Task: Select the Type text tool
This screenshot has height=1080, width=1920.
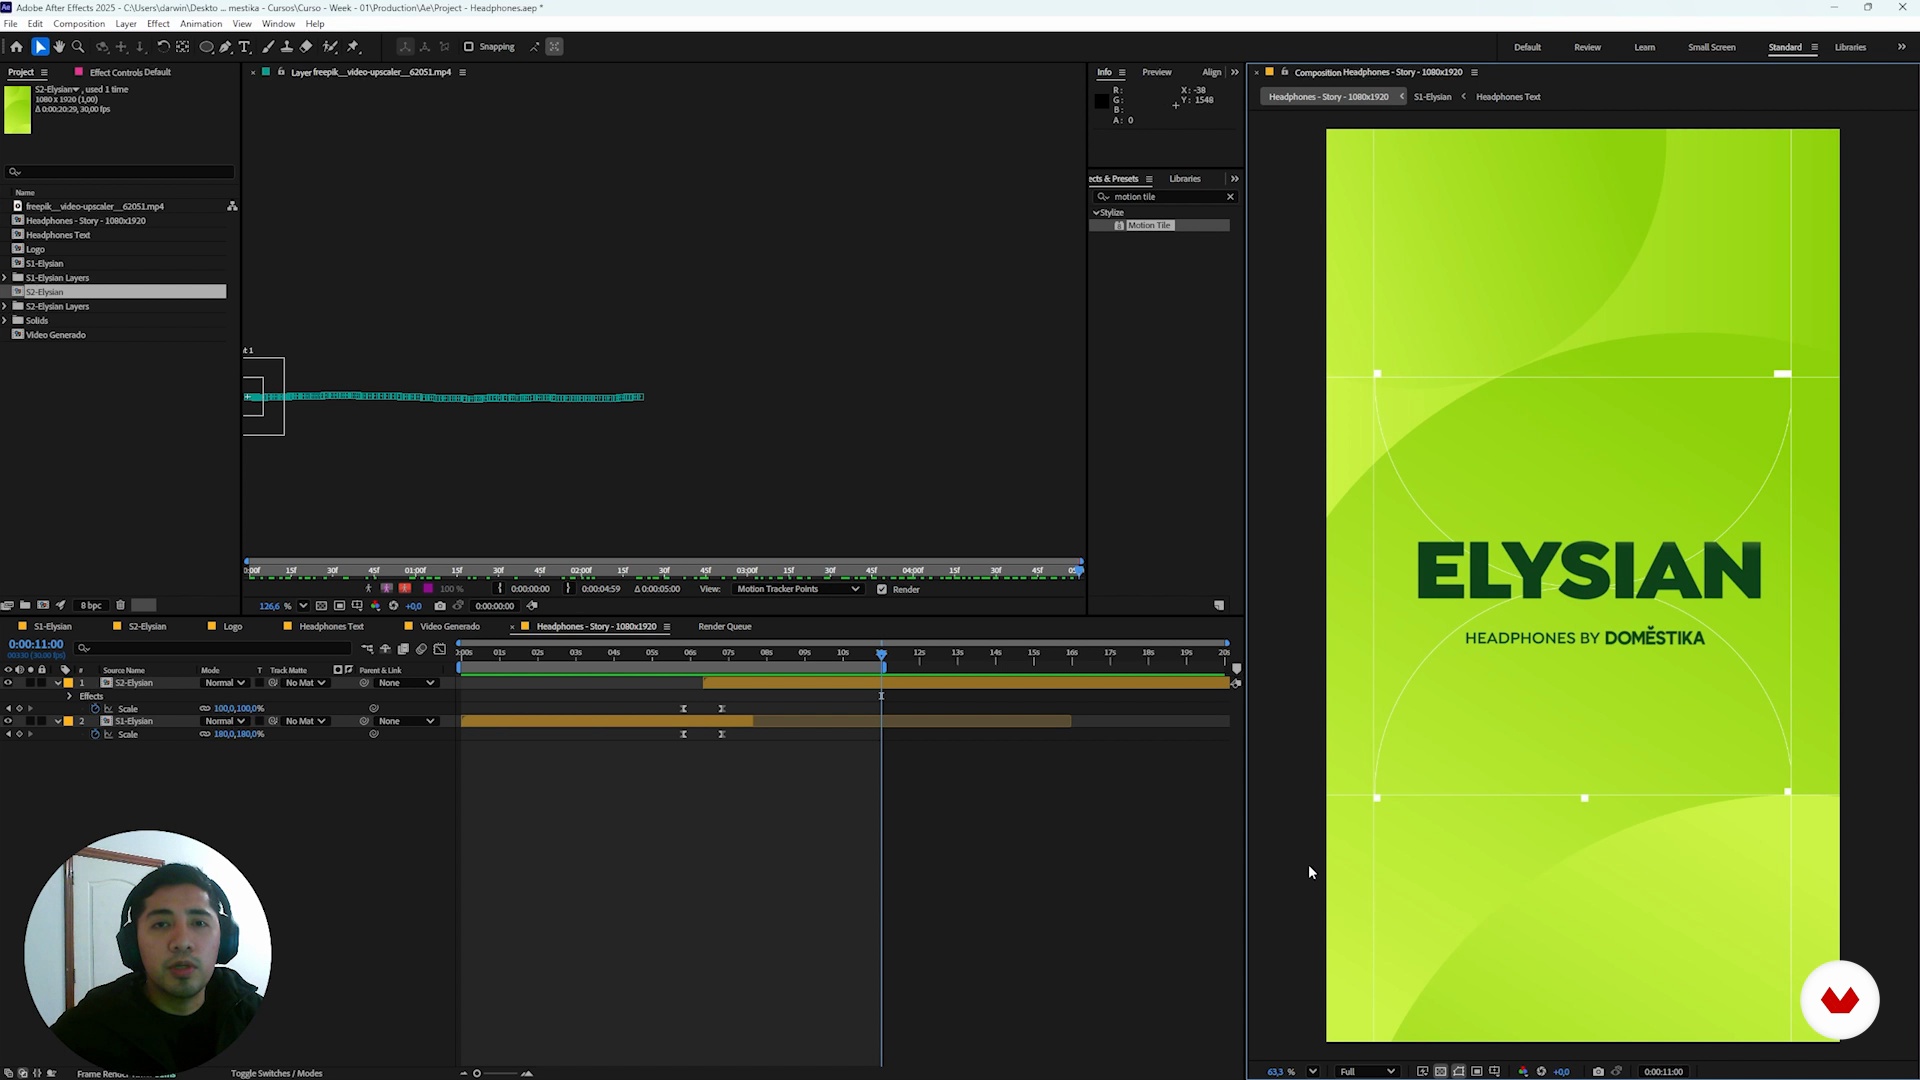Action: click(245, 47)
